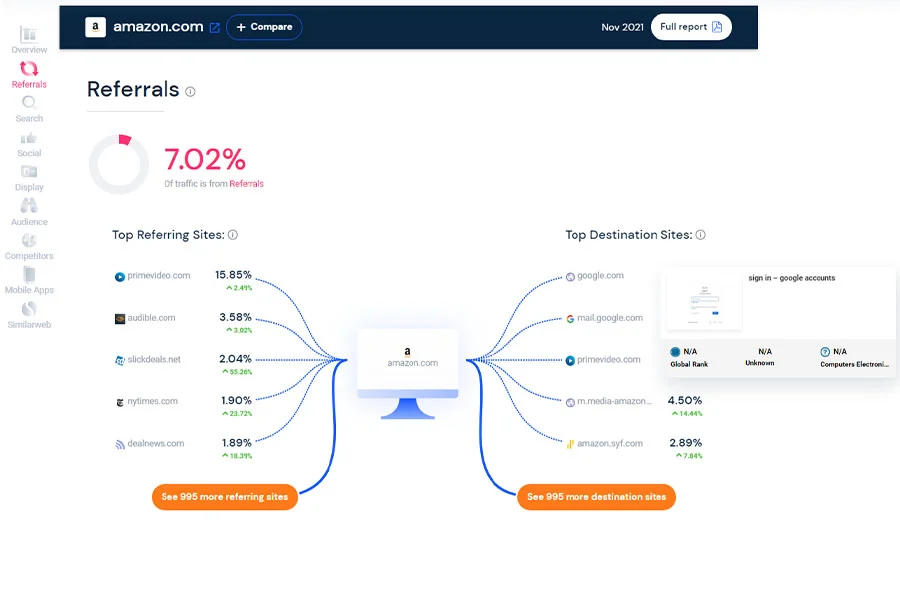Click the 4.50% value for m.media-amazon
Viewport: 900px width, 600px height.
click(685, 401)
